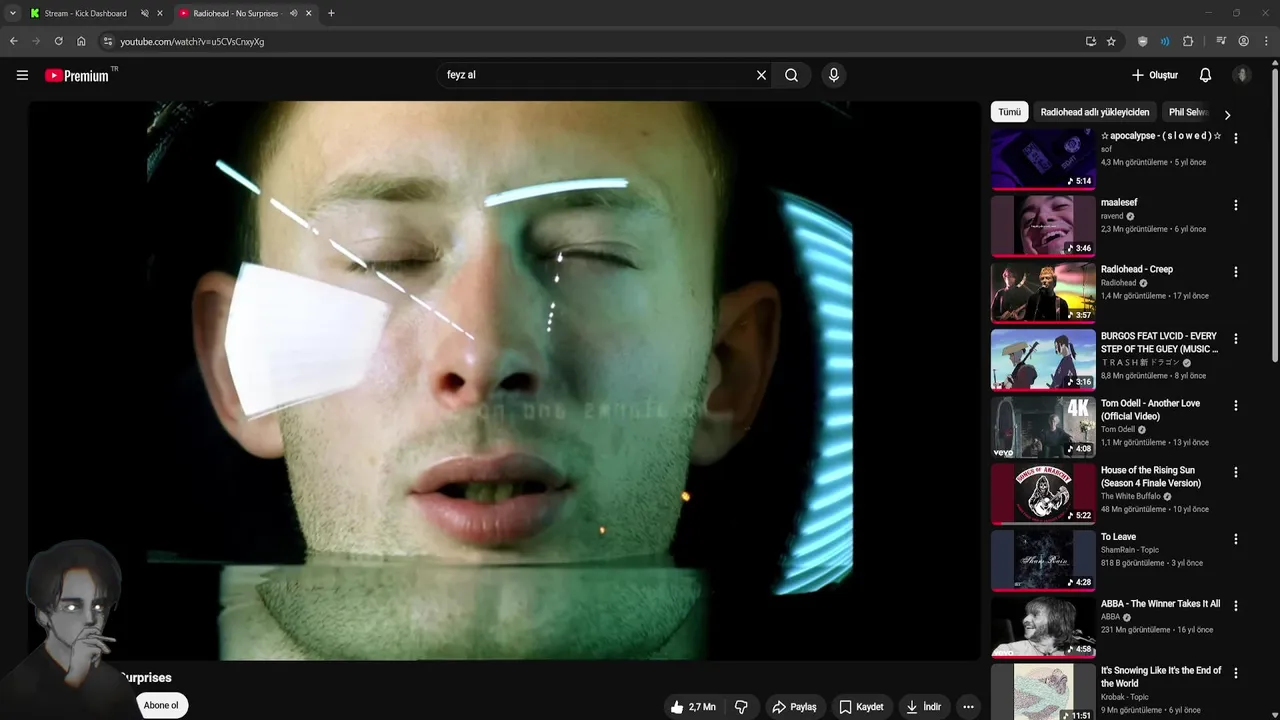
Task: Open tab search dropdown arrow
Action: pyautogui.click(x=13, y=13)
